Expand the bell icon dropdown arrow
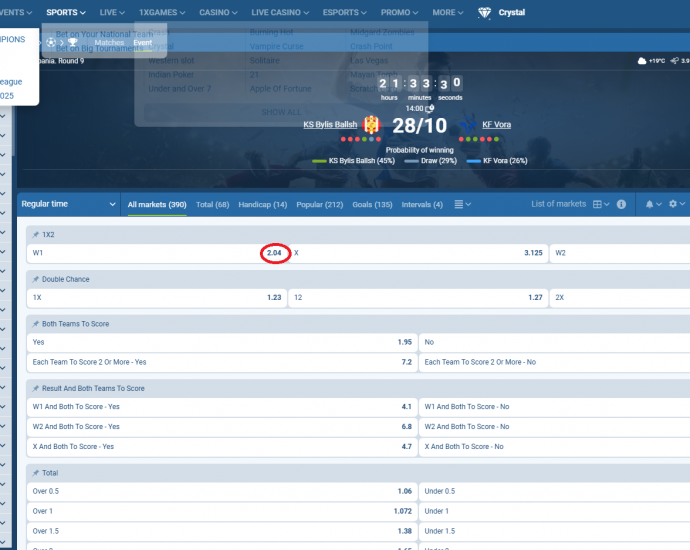This screenshot has height=550, width=690. [659, 204]
